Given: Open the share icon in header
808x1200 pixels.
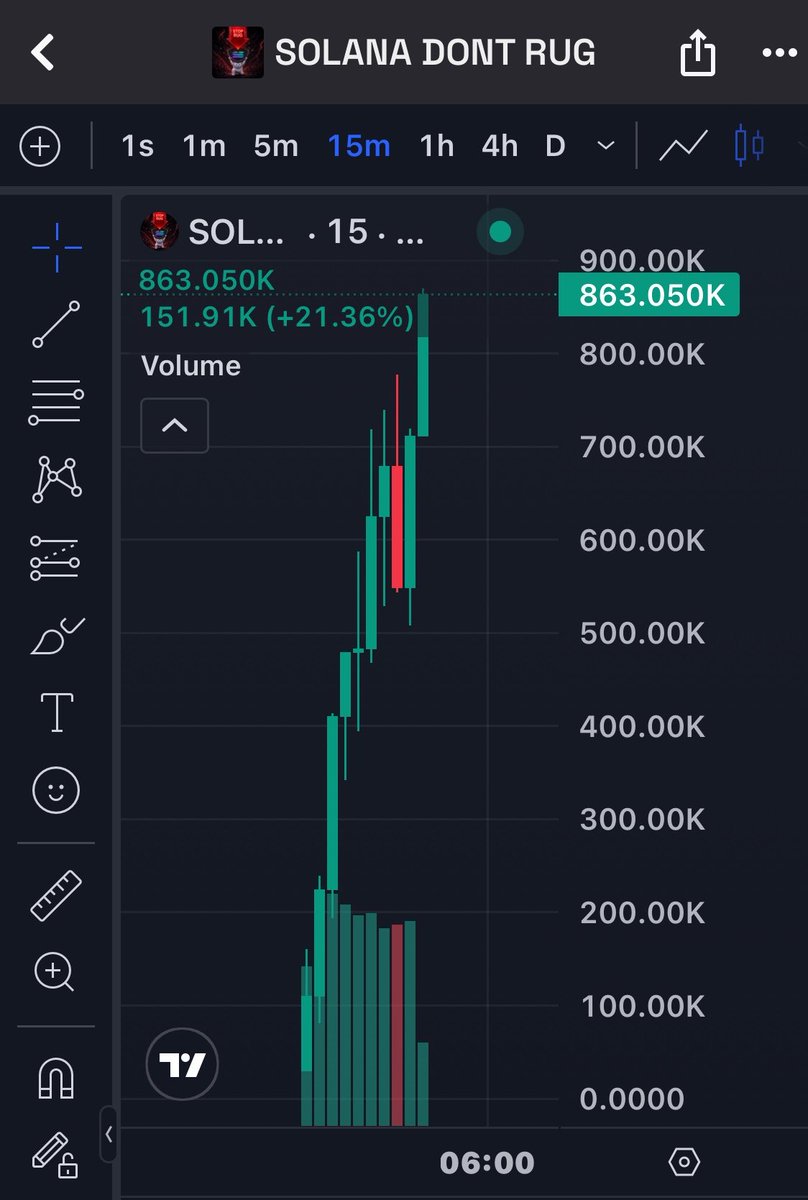Looking at the screenshot, I should 699,51.
